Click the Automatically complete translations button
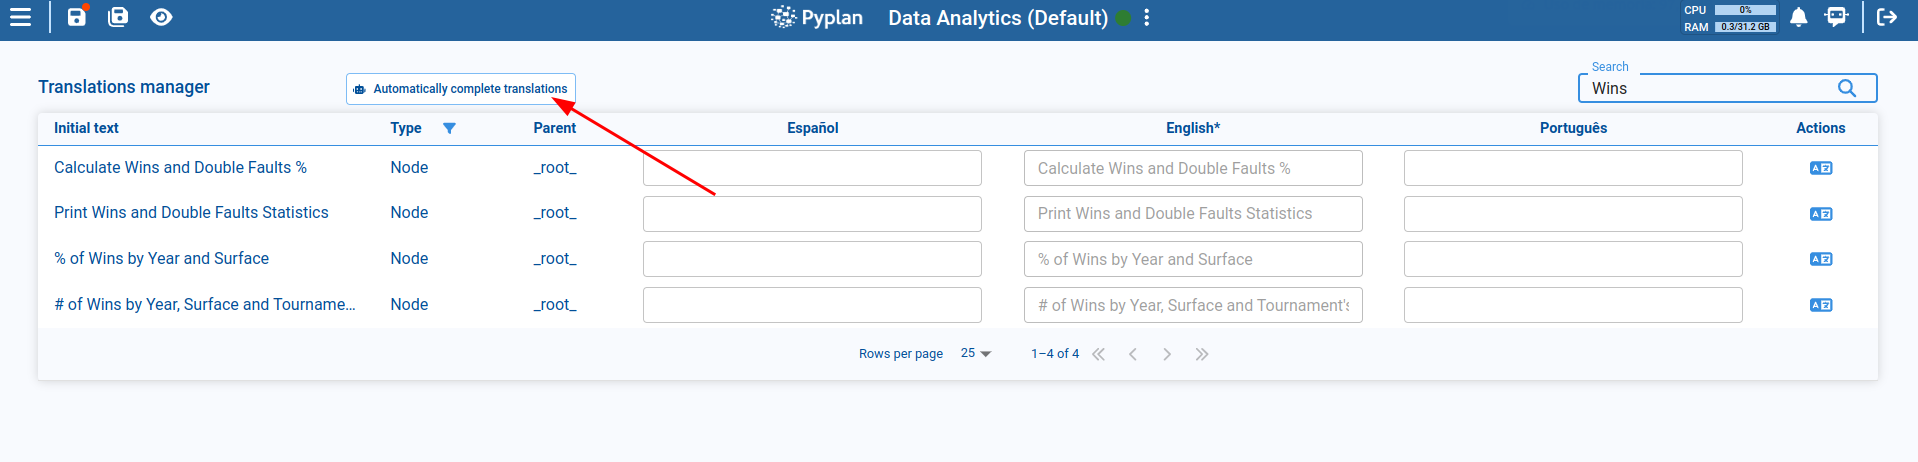 coord(461,89)
